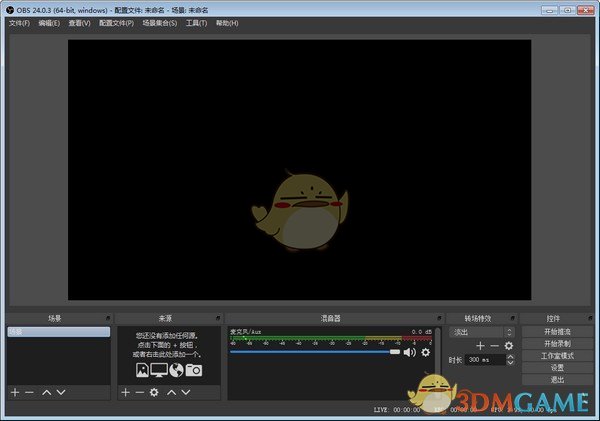Open the 帮助(H) menu
Image resolution: width=600 pixels, height=421 pixels.
227,23
